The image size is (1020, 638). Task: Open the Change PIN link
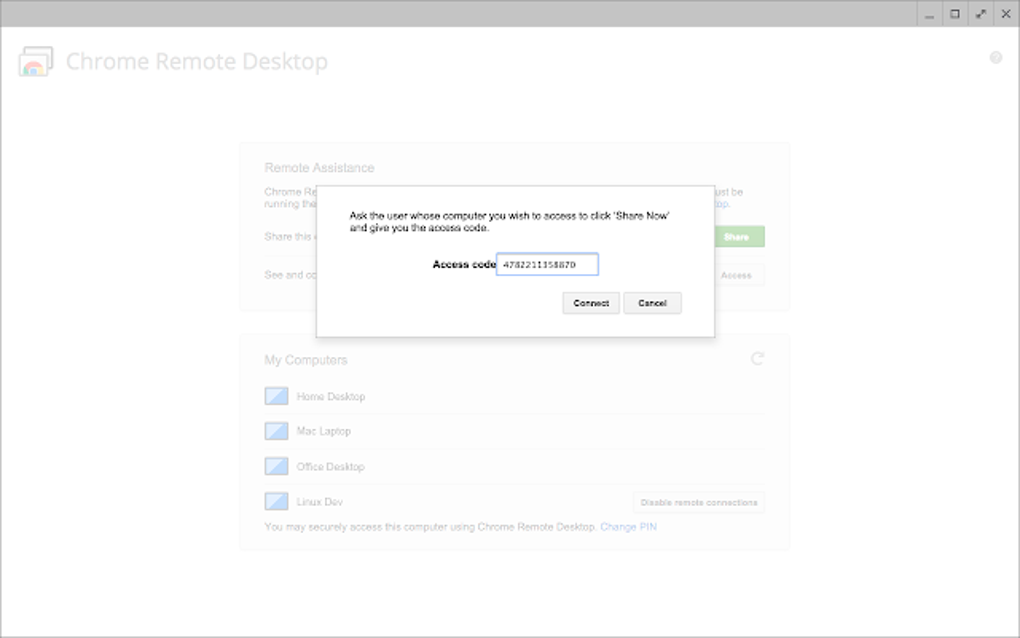(x=628, y=527)
